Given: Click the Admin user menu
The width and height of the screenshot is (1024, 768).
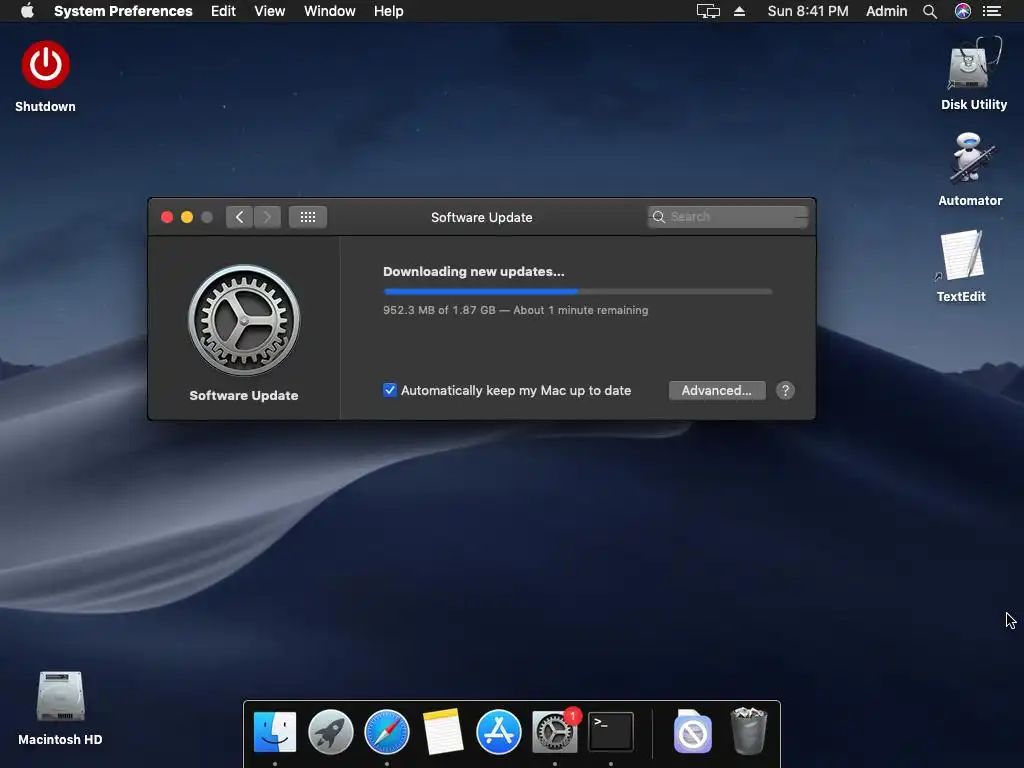Looking at the screenshot, I should (886, 11).
